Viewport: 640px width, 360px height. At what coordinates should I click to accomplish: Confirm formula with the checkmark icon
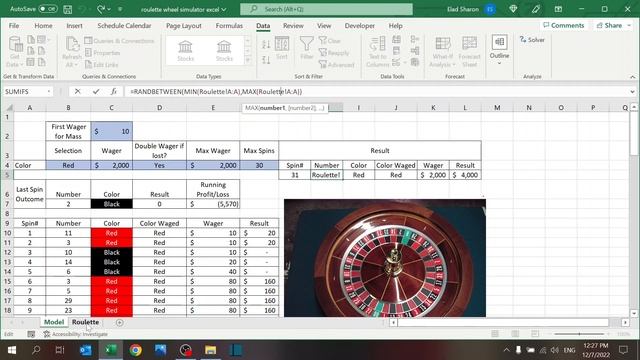[96, 91]
